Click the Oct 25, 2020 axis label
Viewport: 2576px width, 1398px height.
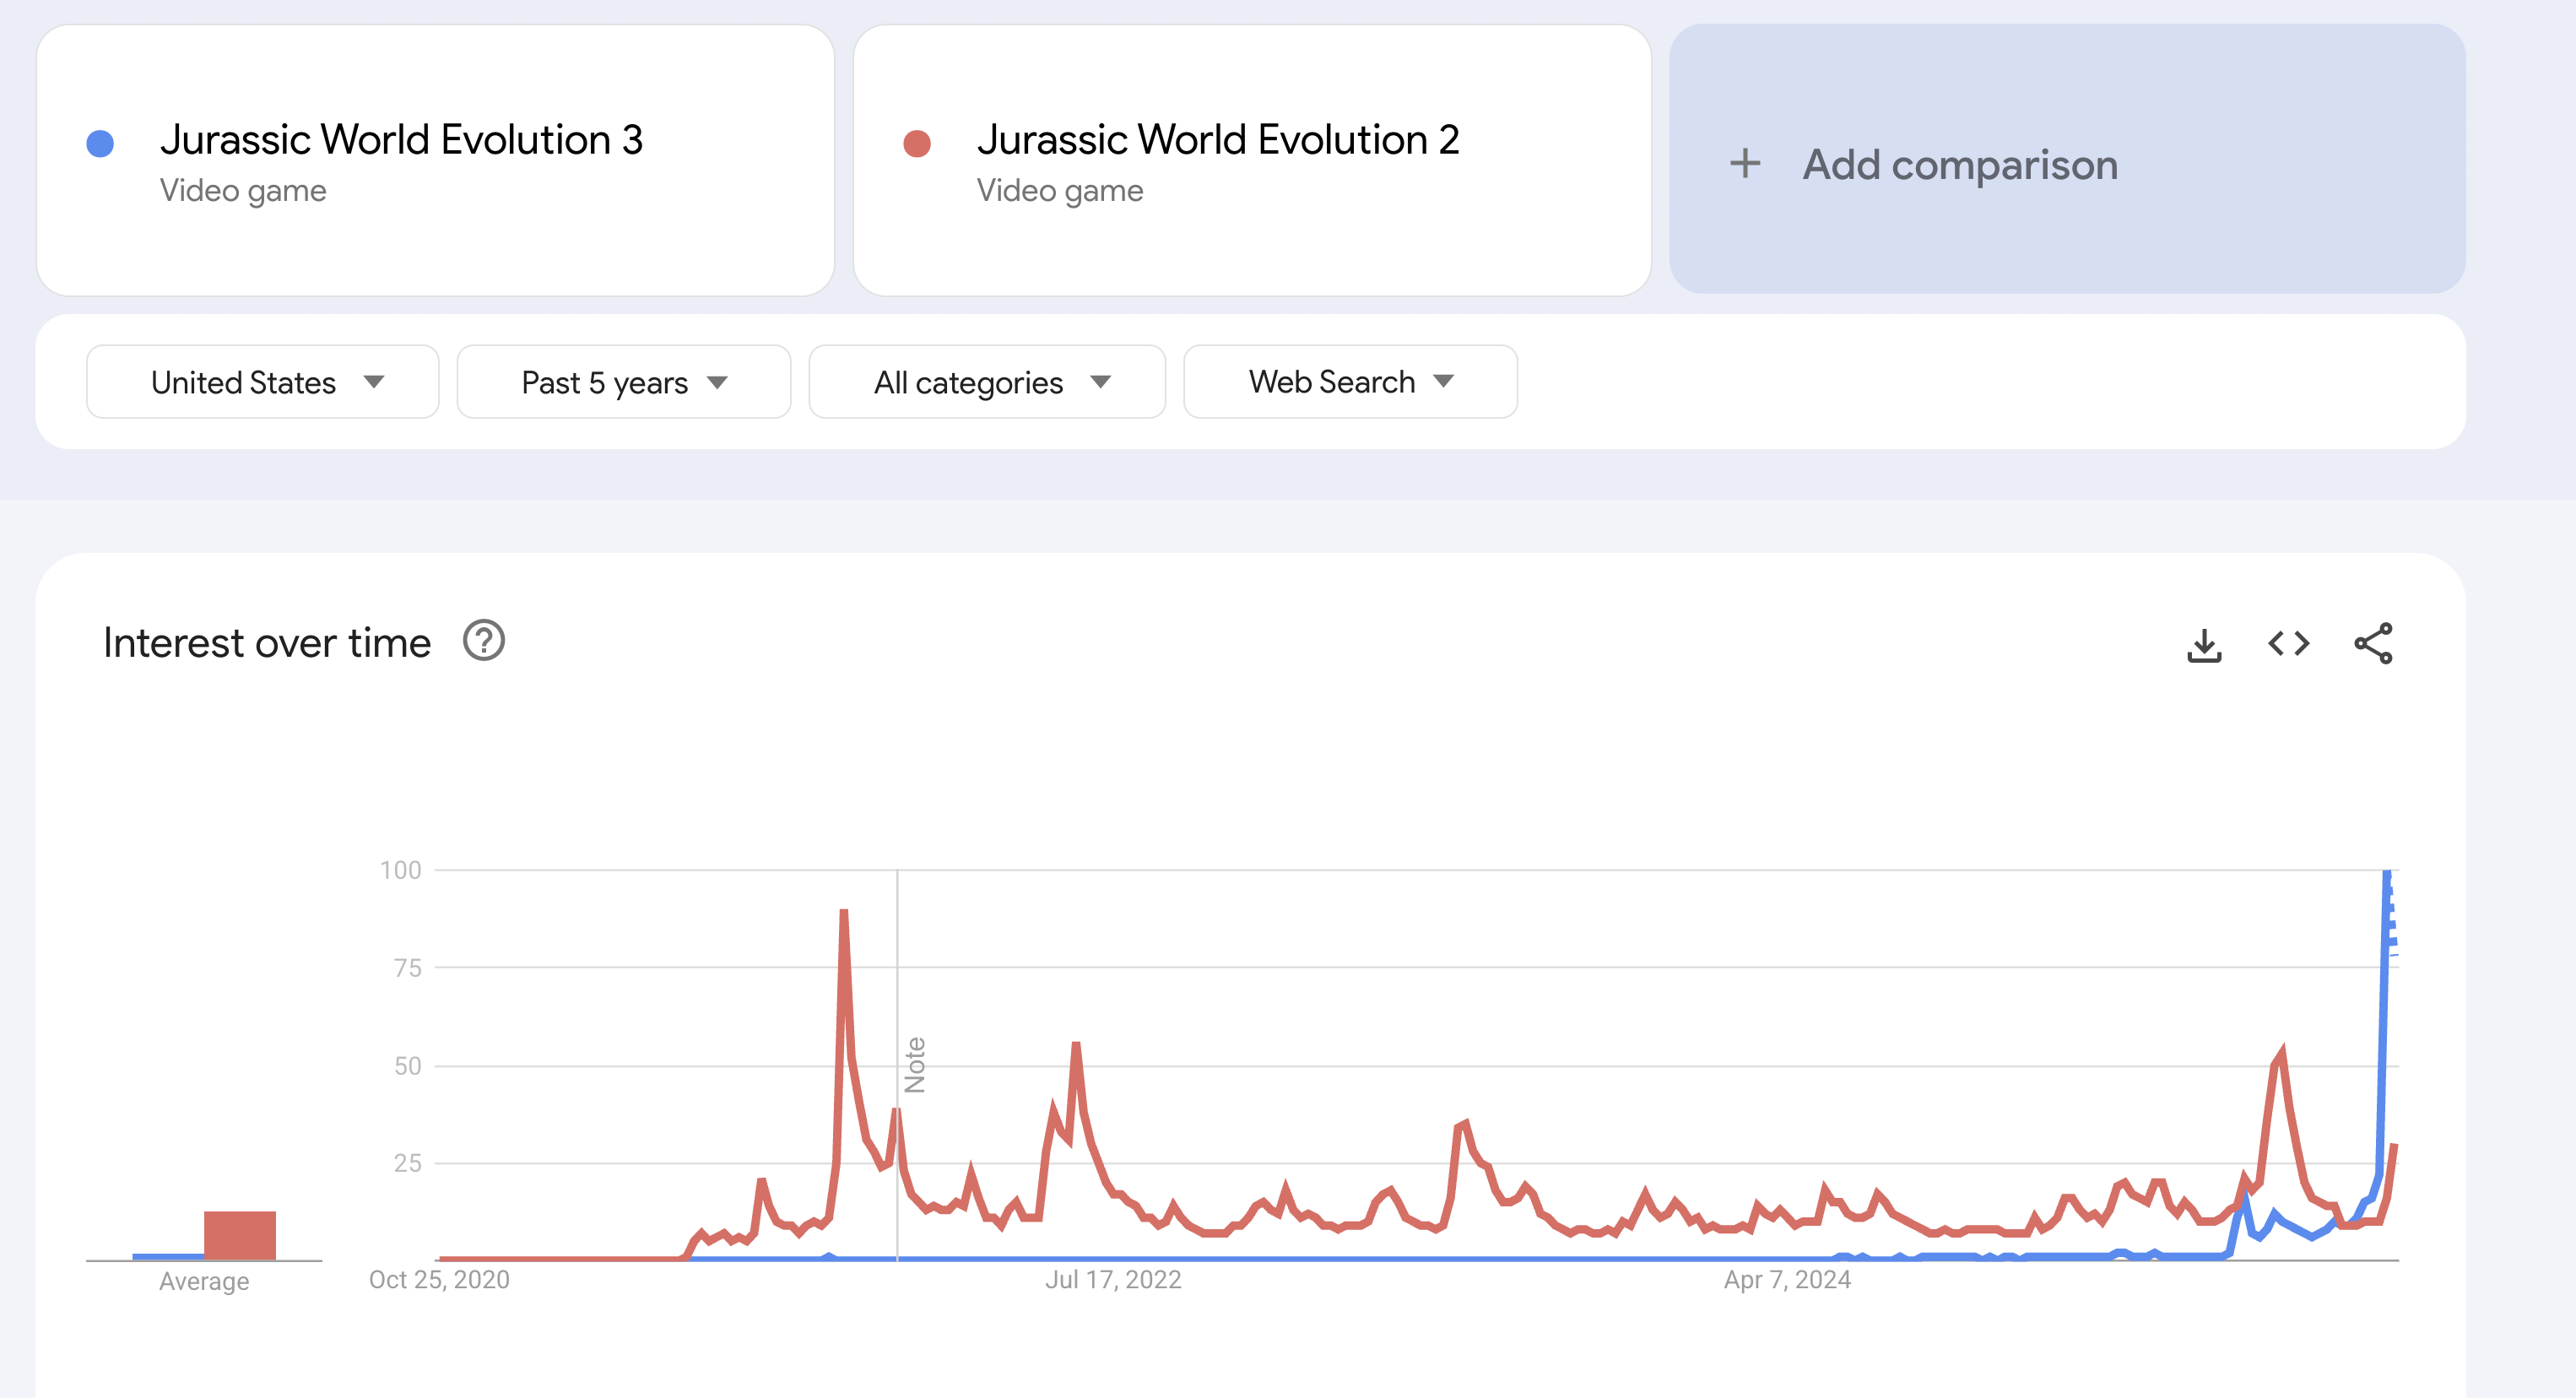(x=439, y=1280)
